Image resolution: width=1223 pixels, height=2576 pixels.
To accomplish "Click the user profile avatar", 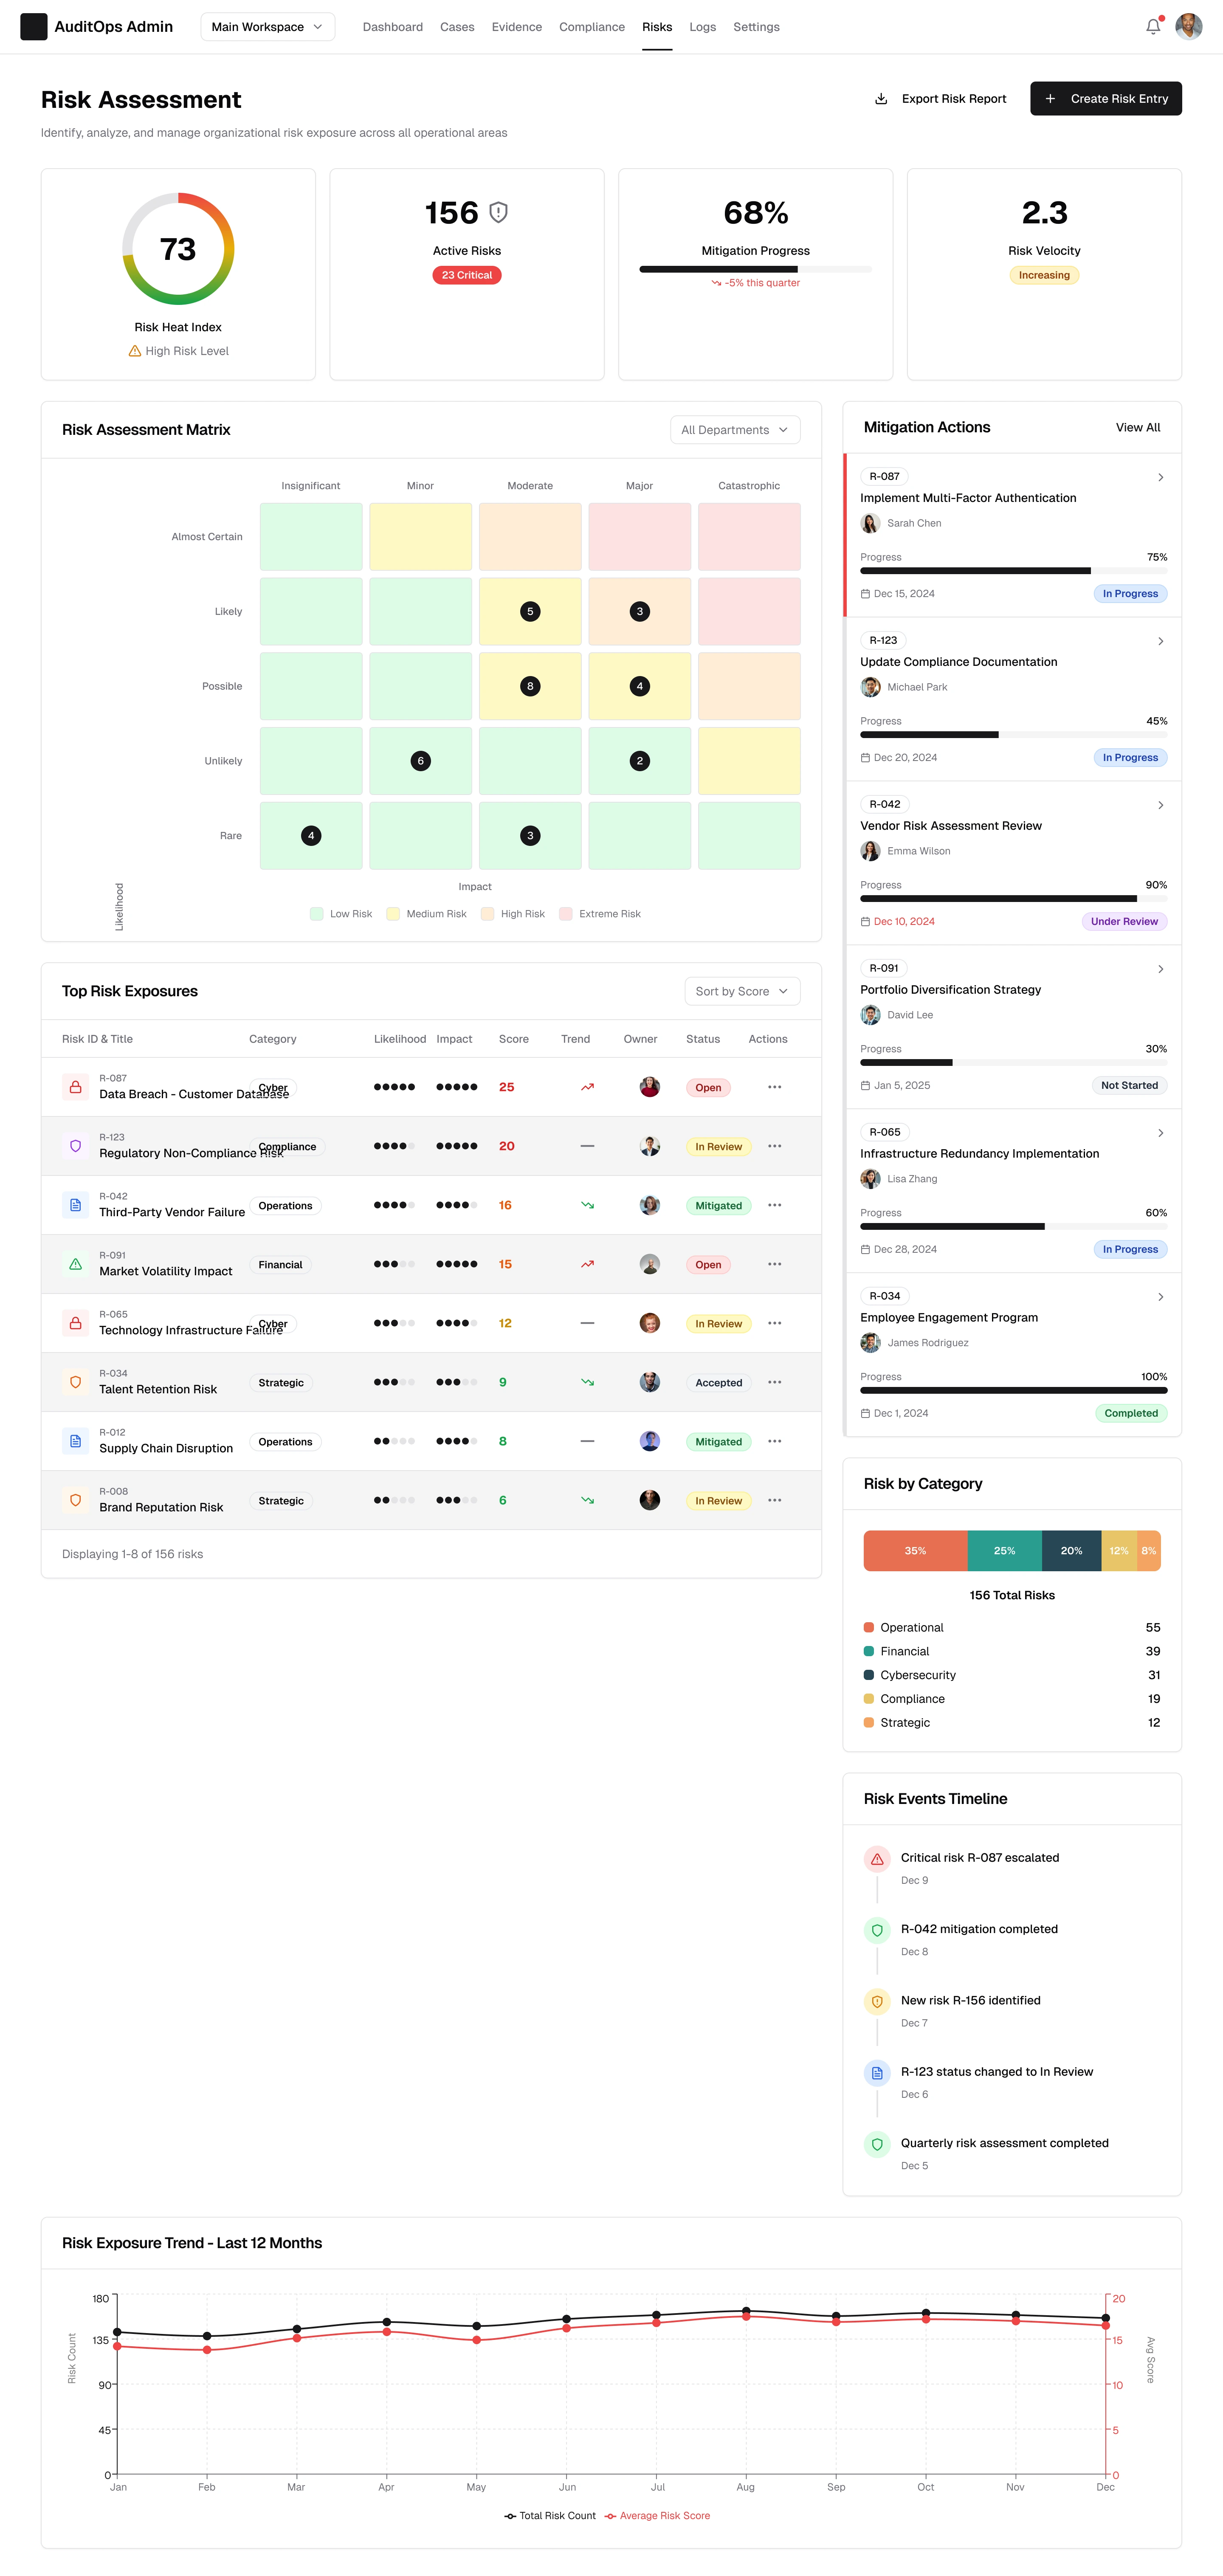I will click(1188, 27).
